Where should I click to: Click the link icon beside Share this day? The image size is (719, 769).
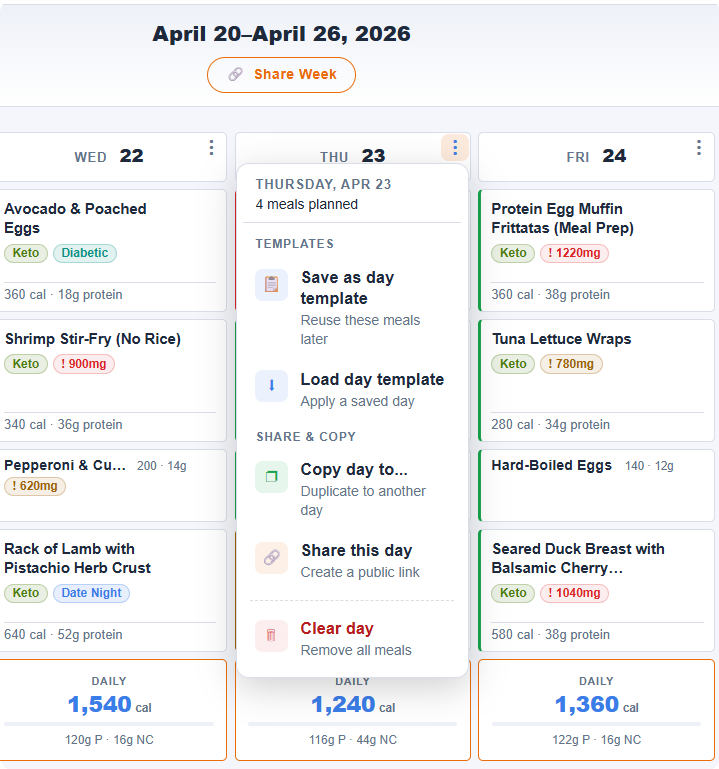tap(271, 558)
